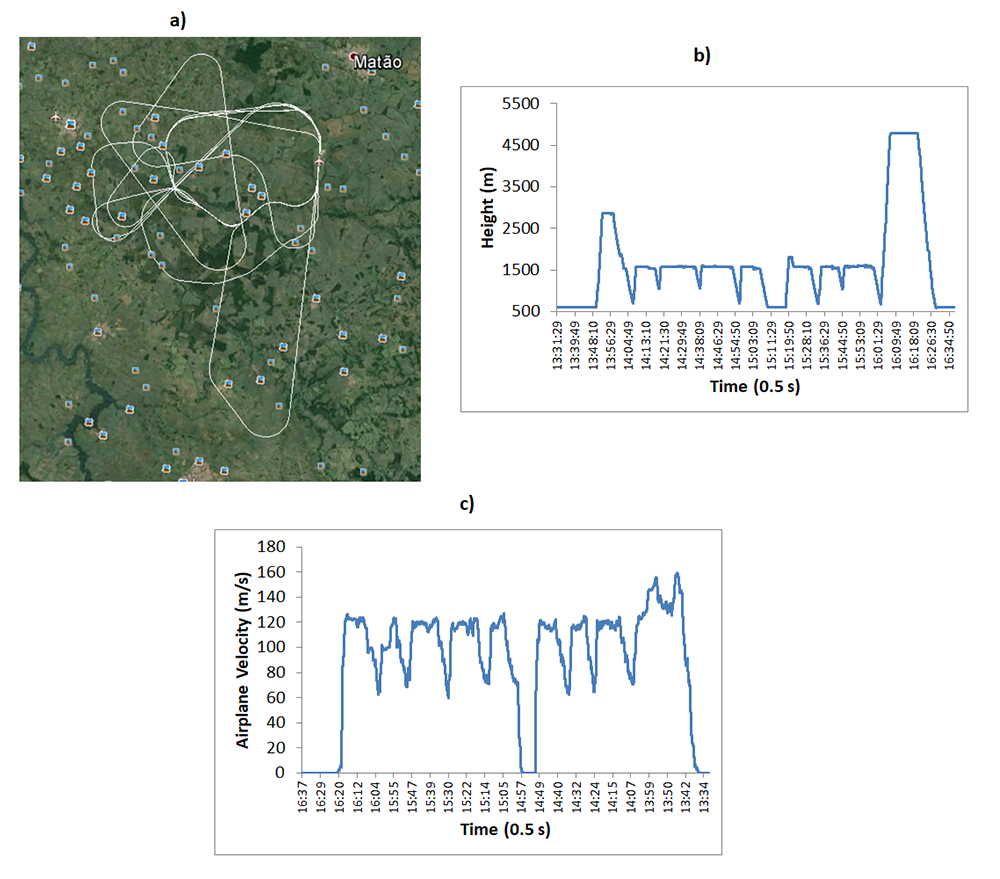Open the red Matão placemark pin
The height and width of the screenshot is (879, 1000).
coord(352,56)
